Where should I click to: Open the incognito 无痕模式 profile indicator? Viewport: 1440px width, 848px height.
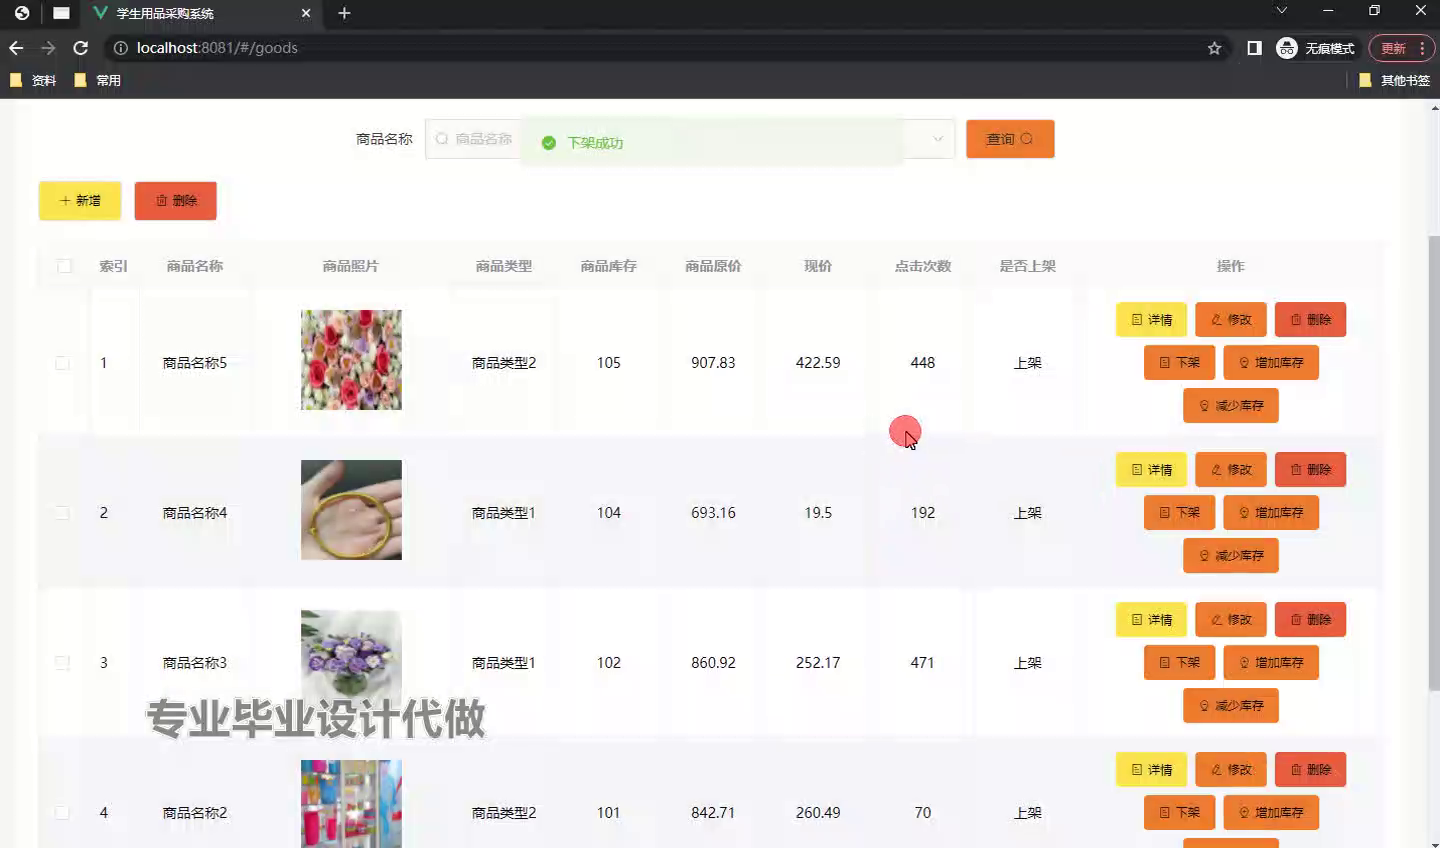(1315, 48)
